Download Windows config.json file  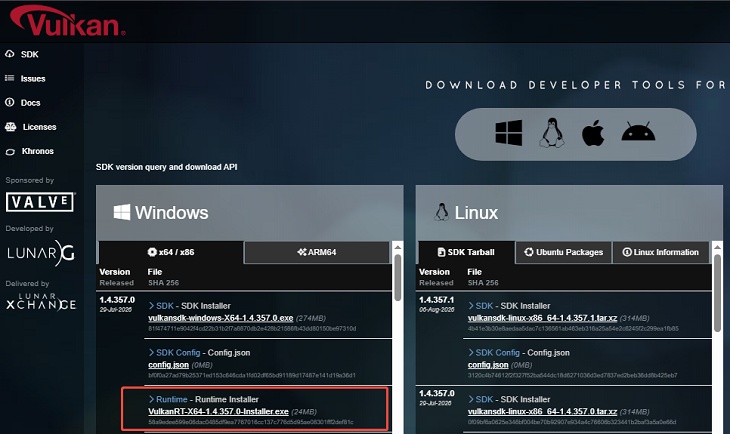(x=169, y=365)
